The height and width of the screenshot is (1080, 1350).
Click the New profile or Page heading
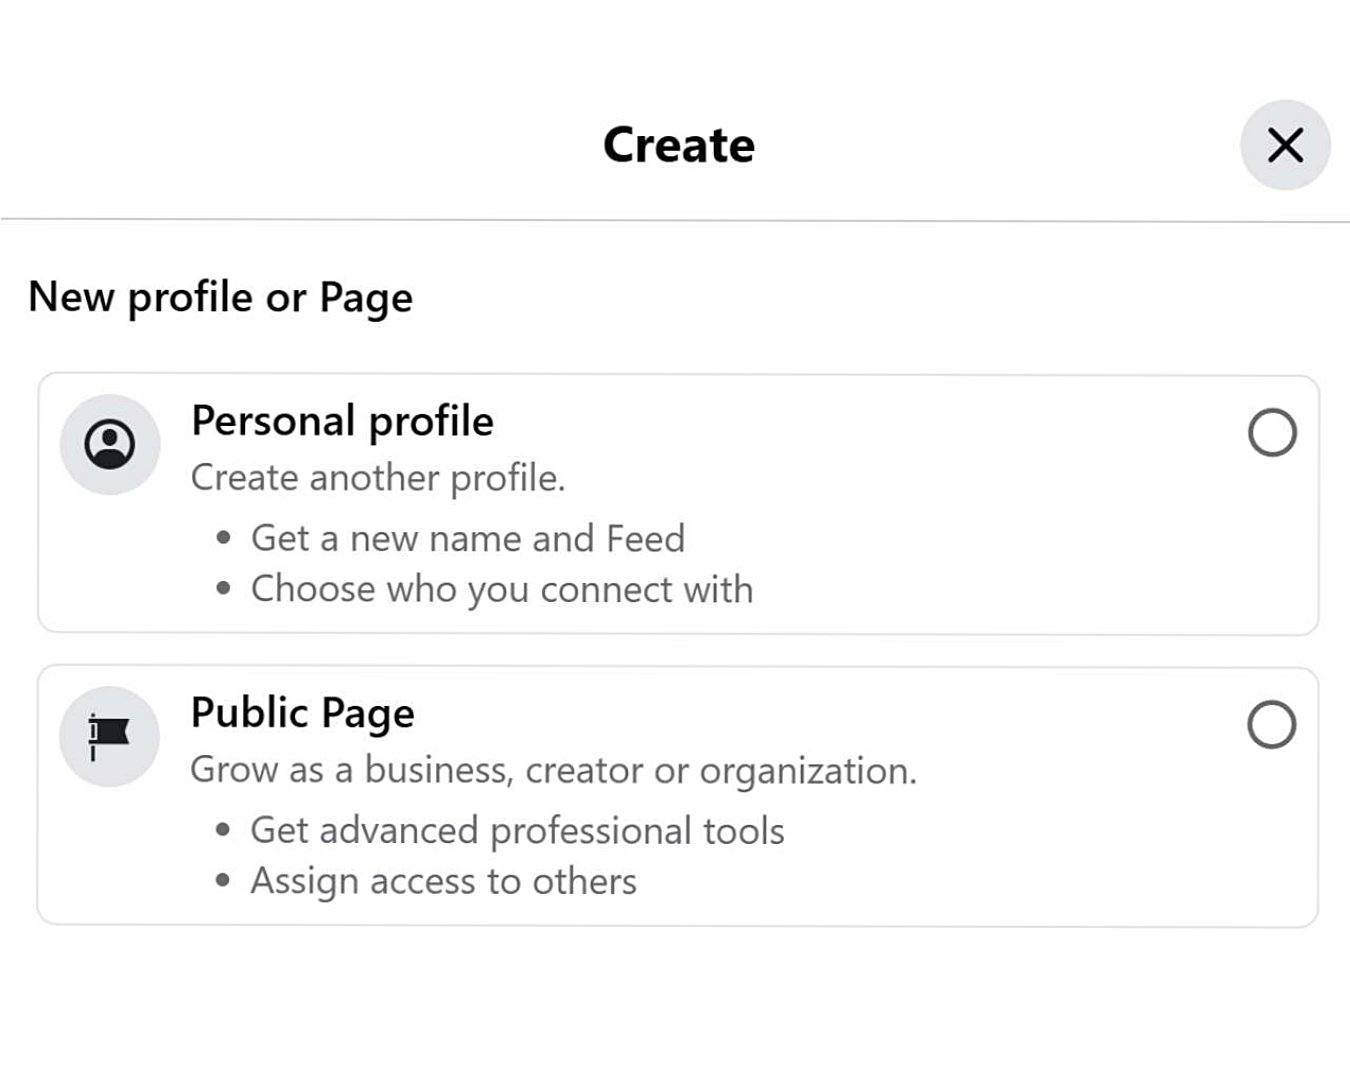point(220,297)
